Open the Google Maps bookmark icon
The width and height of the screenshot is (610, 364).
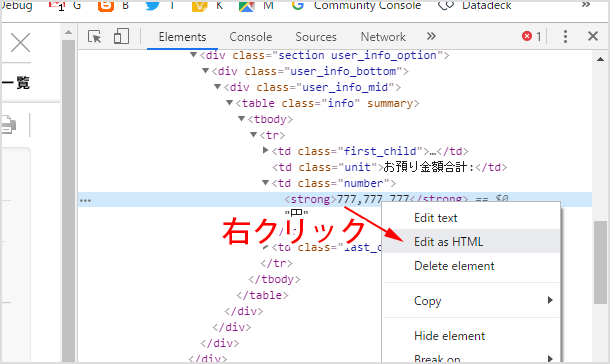247,5
